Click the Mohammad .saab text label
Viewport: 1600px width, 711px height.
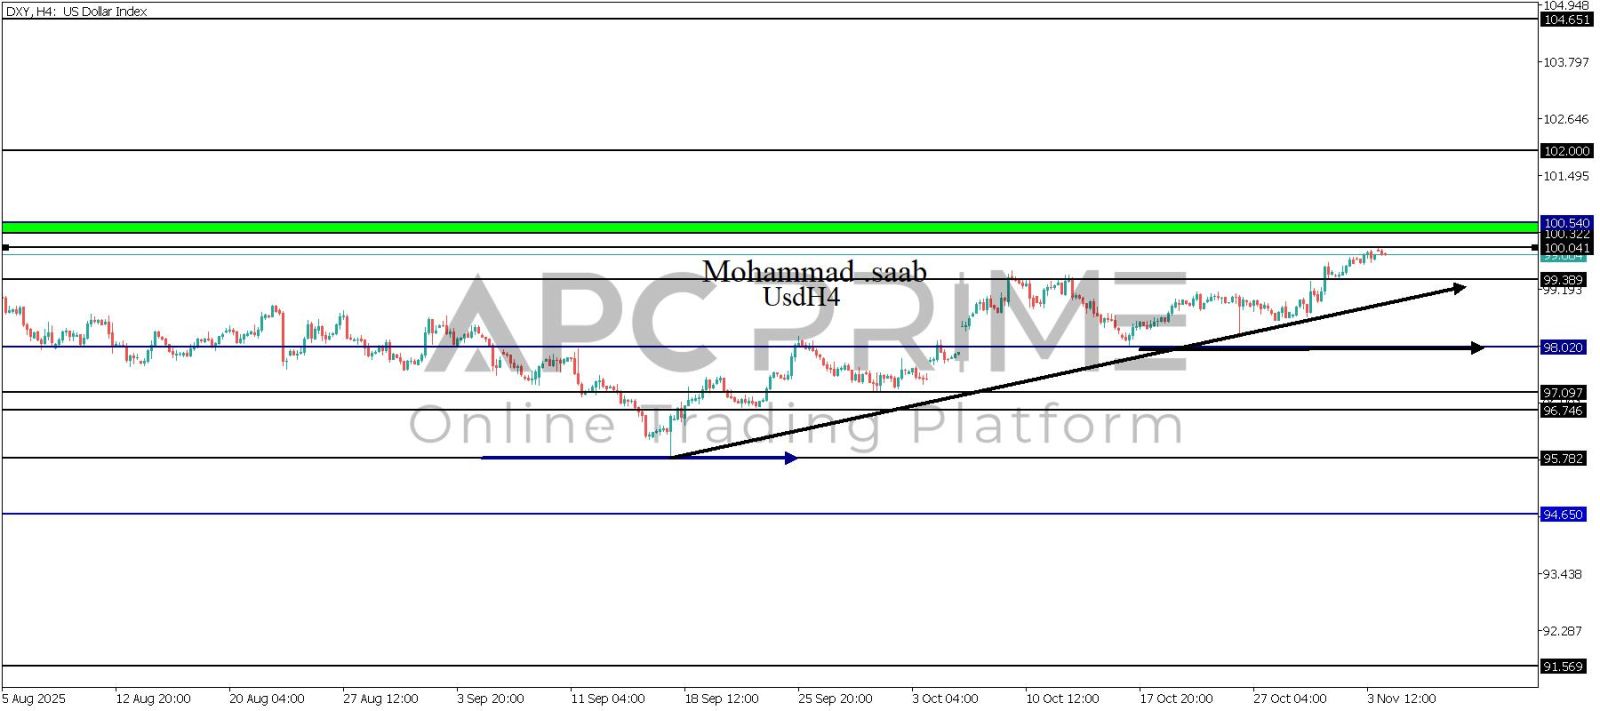tap(814, 271)
